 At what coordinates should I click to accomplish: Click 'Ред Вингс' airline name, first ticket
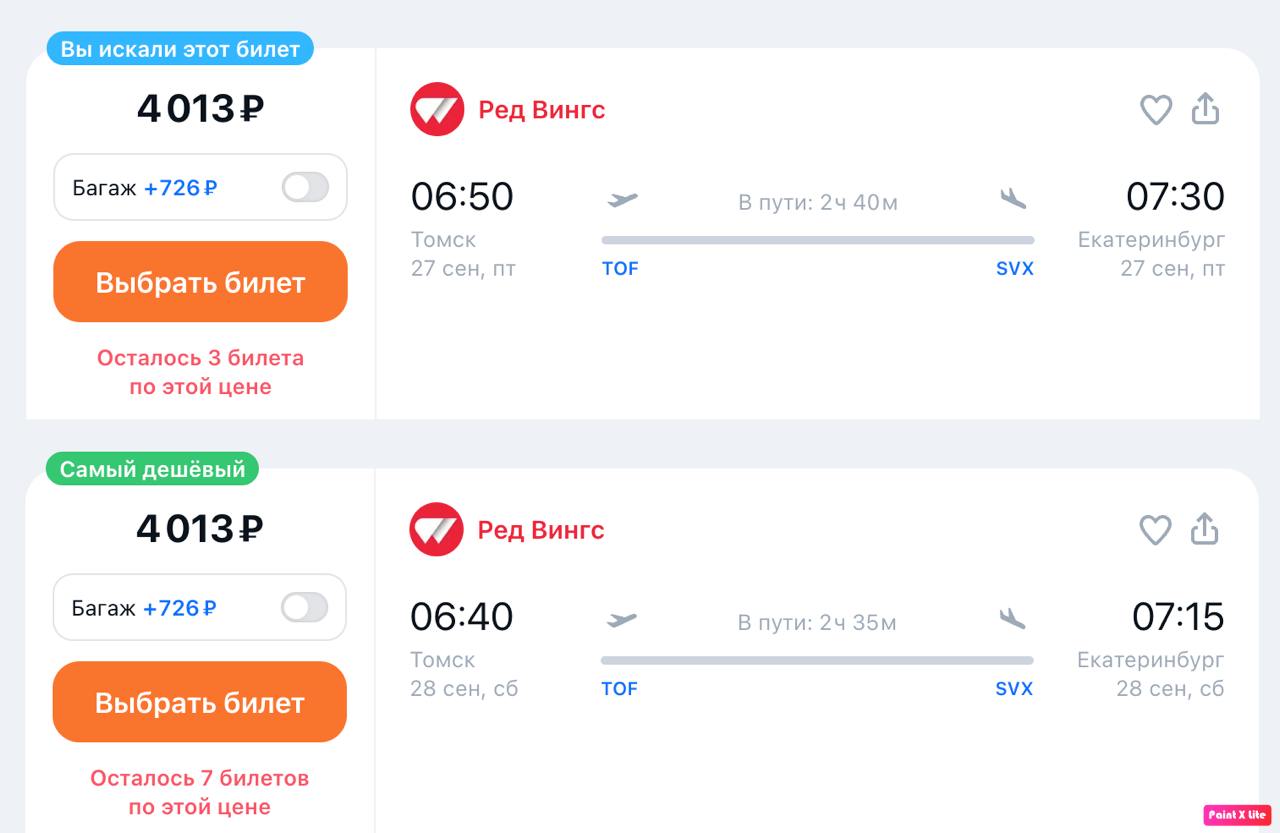coord(542,109)
